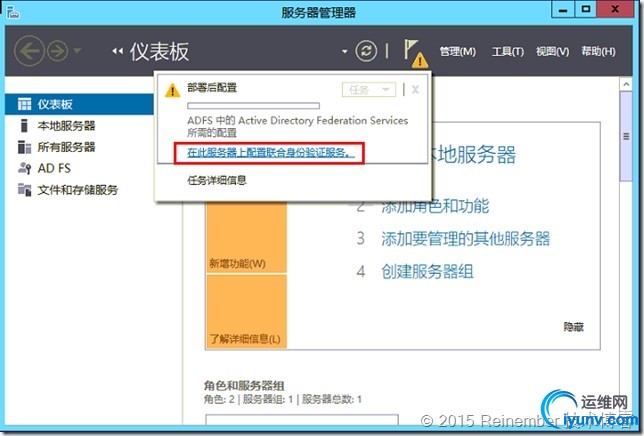644x436 pixels.
Task: Click the Server Manager title bar icon
Action: pos(13,12)
